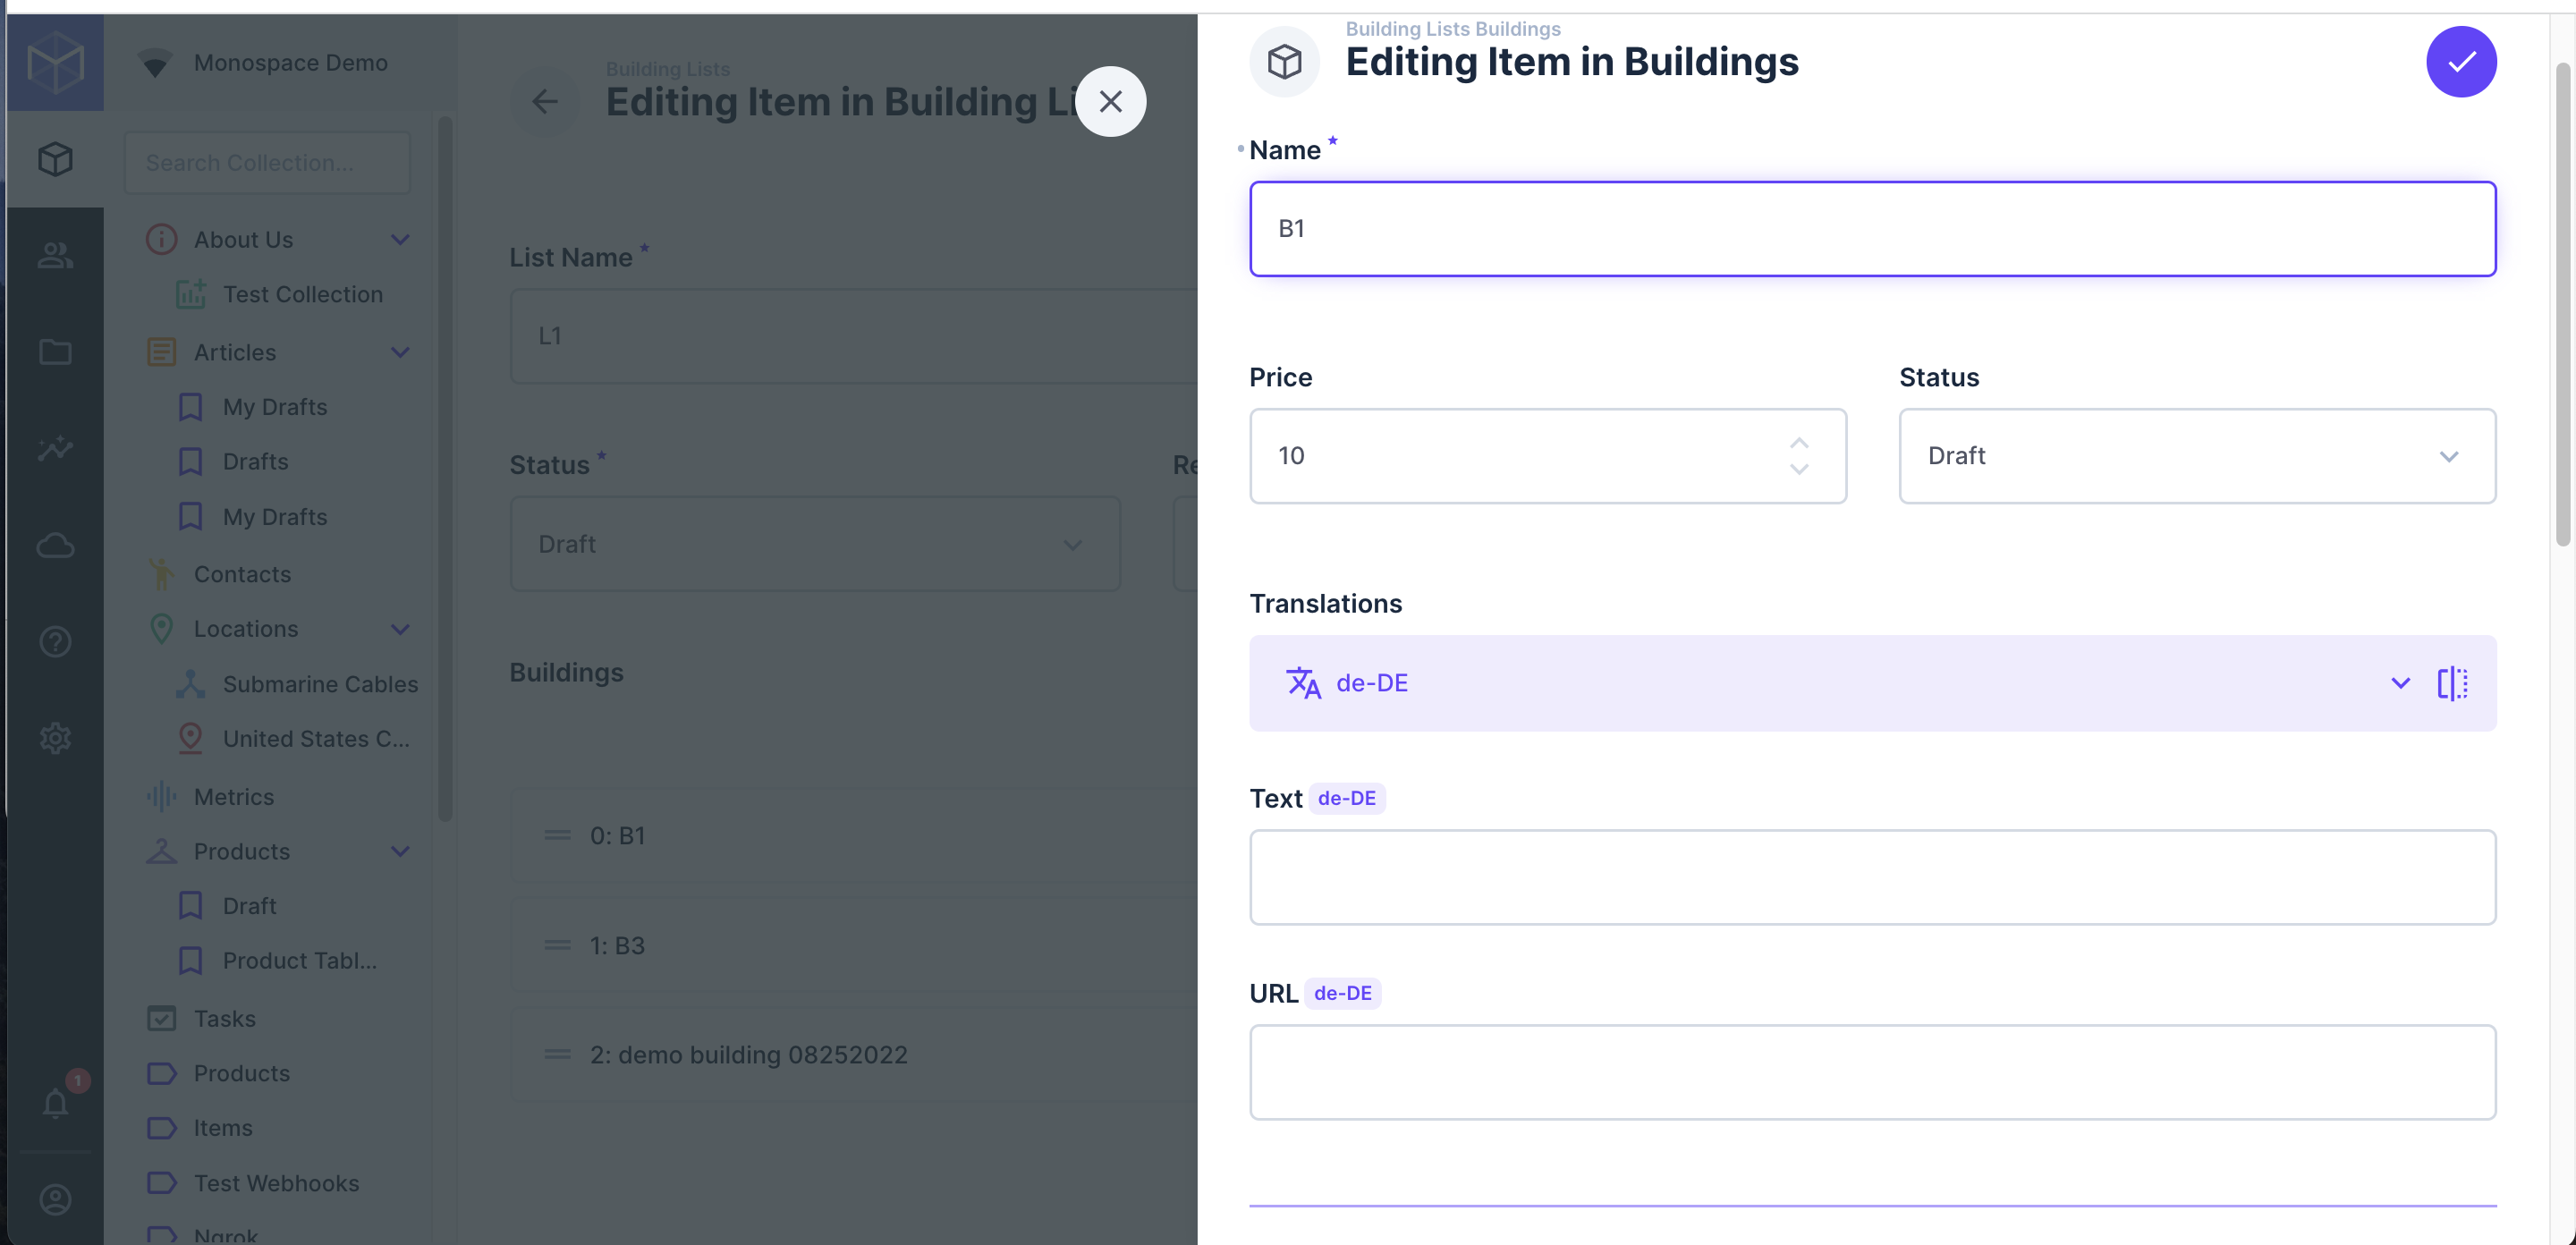Select Test Webhooks in the sidebar

pos(276,1182)
